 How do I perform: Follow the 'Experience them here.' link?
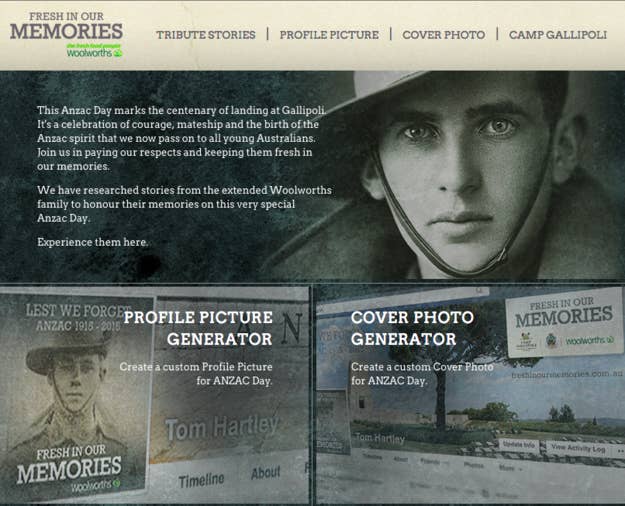tap(92, 242)
